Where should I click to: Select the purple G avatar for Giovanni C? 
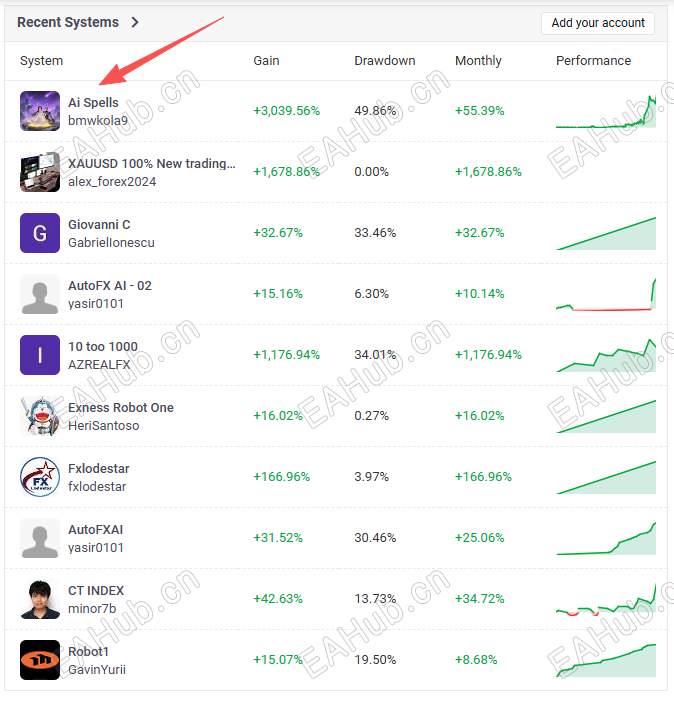coord(40,233)
